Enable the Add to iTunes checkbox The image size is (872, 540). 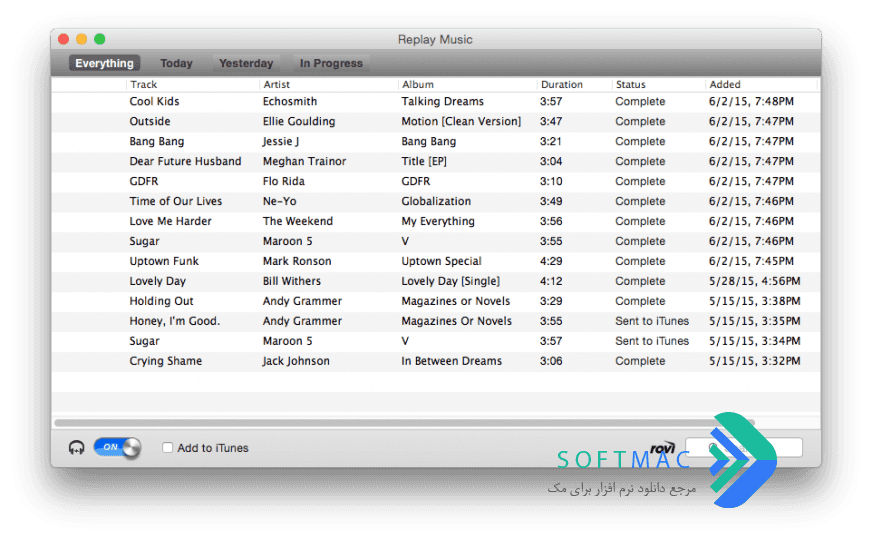coord(167,448)
